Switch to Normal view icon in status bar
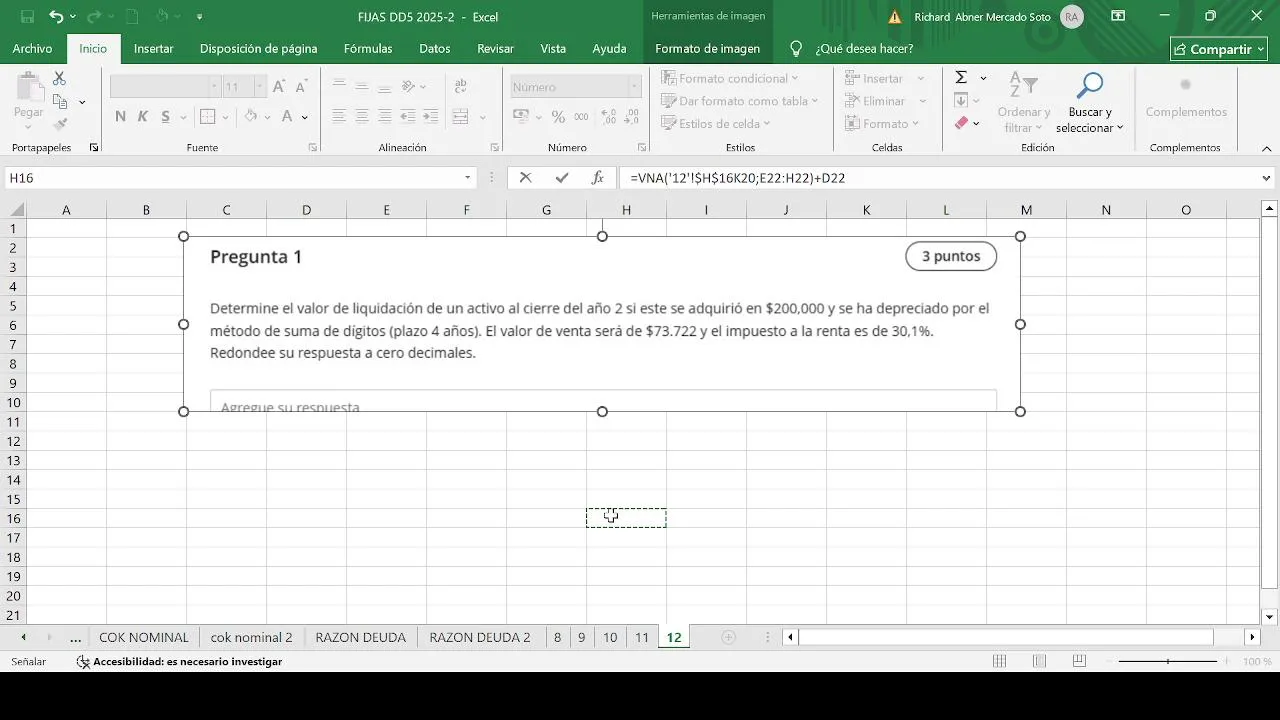 click(x=999, y=661)
